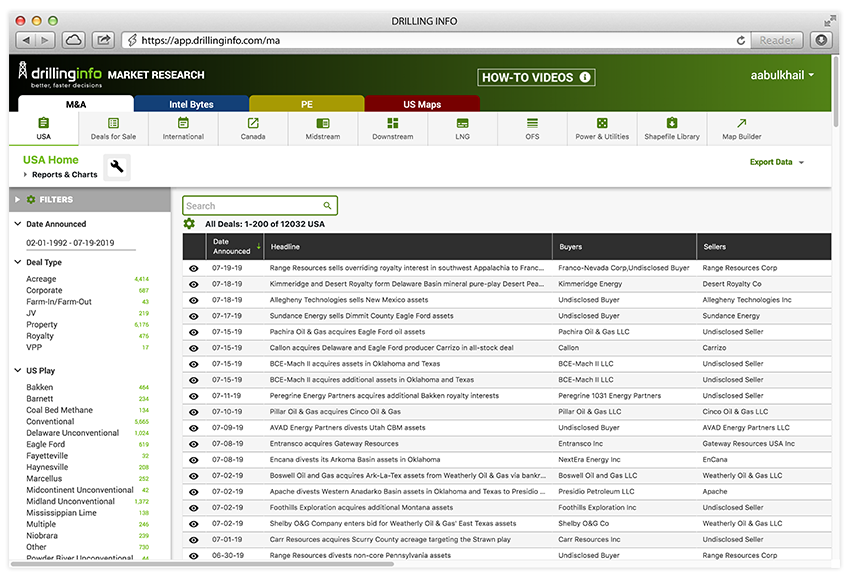Click the FILTERS gear icon
Image resolution: width=850 pixels, height=579 pixels.
click(x=31, y=200)
